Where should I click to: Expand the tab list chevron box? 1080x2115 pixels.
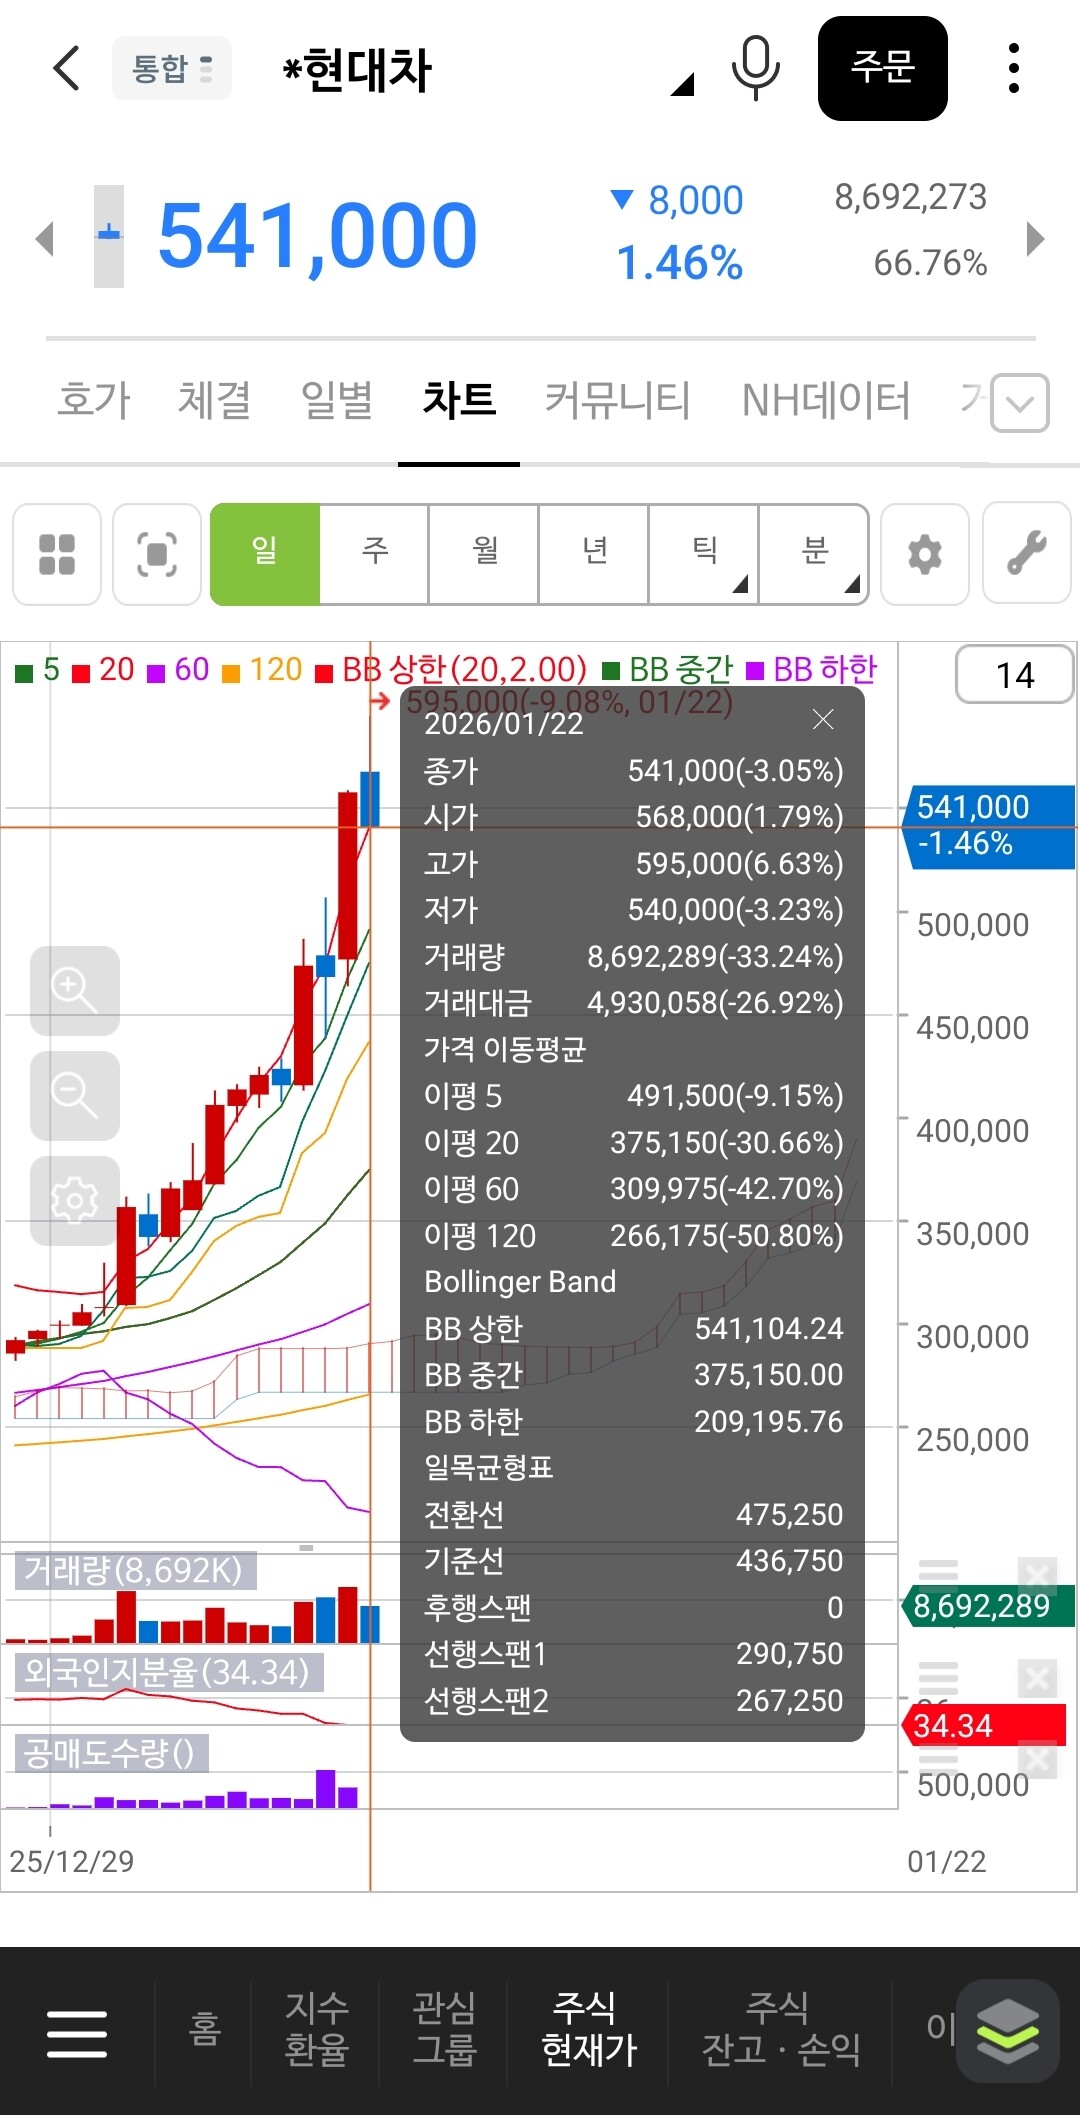point(1020,403)
